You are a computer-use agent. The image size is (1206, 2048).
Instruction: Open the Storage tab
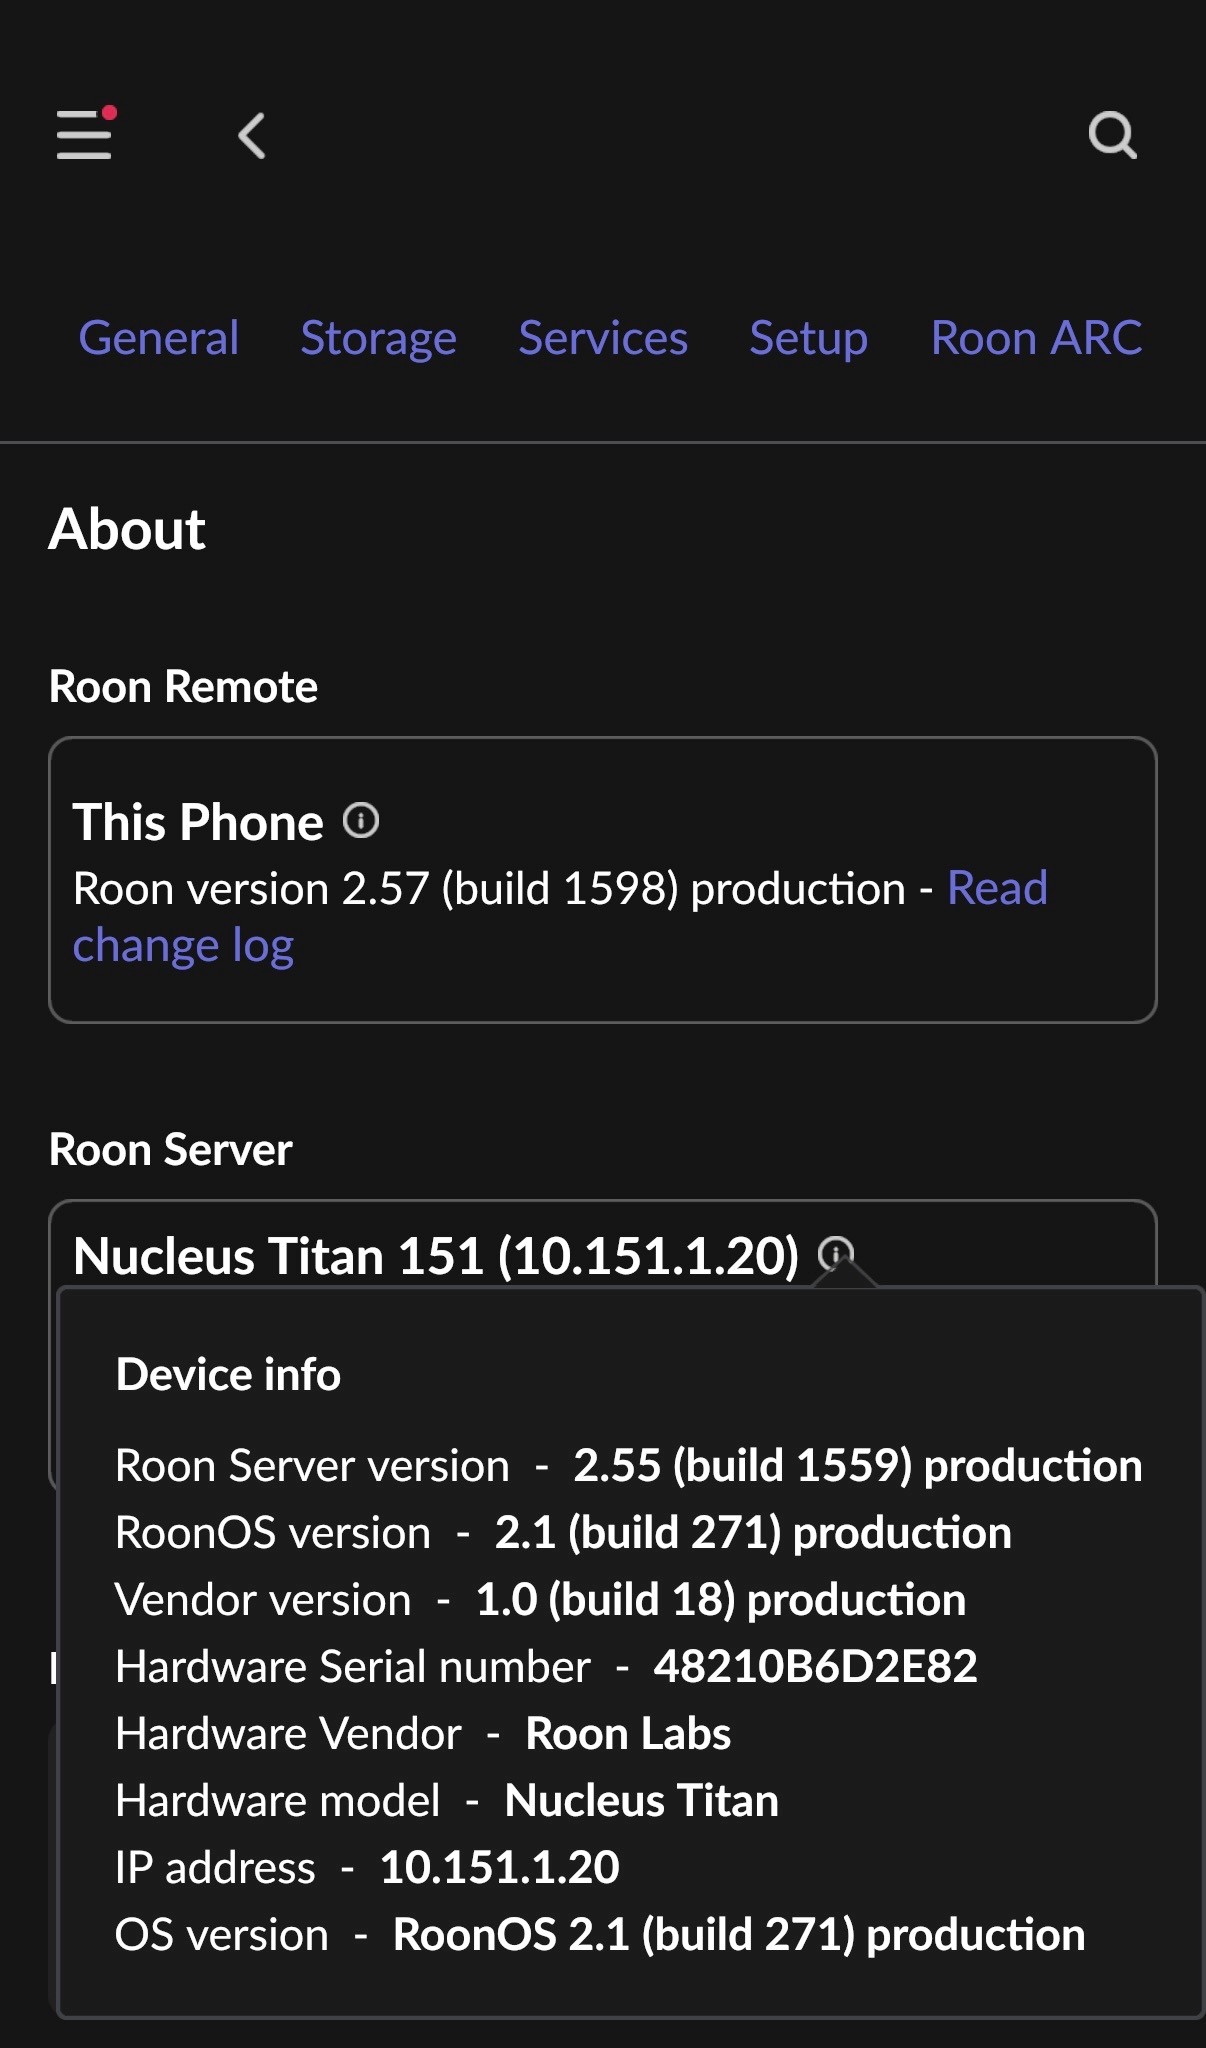click(x=378, y=338)
